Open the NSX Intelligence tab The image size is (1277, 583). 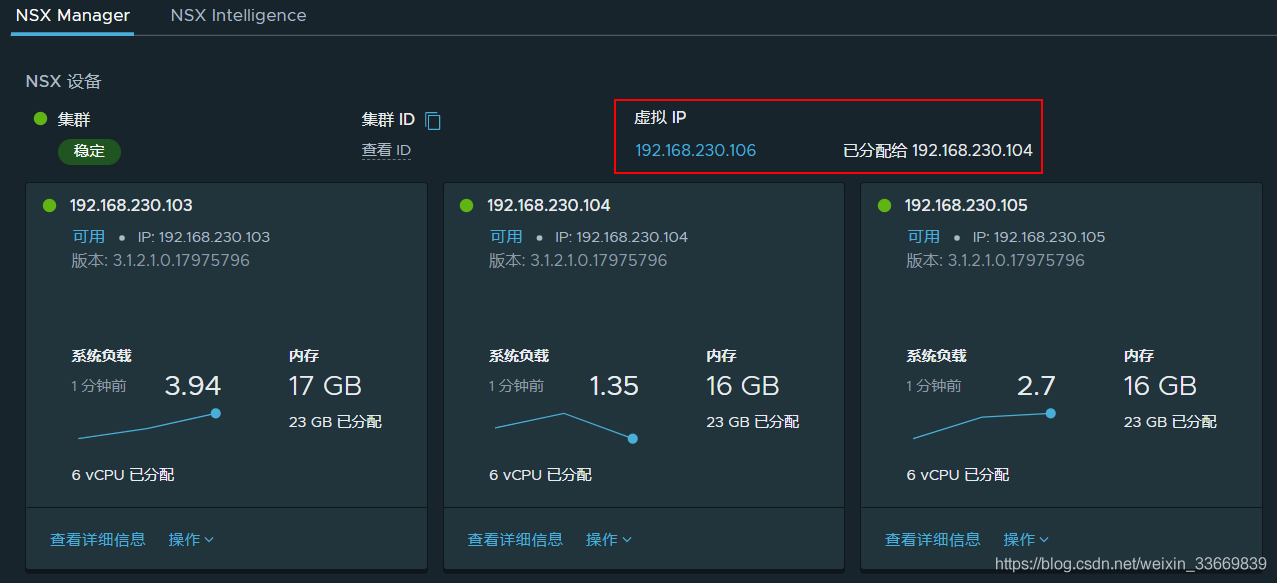(238, 16)
